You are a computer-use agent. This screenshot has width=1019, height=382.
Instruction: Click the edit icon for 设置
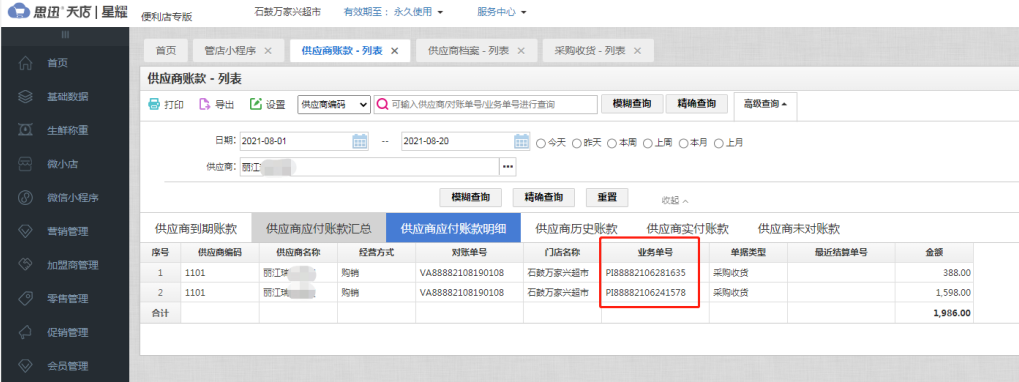coord(256,104)
